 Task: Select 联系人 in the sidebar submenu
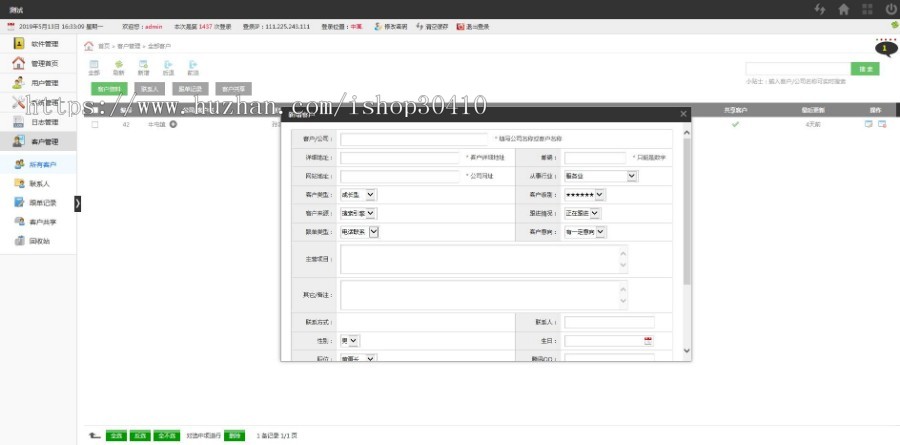[x=38, y=184]
